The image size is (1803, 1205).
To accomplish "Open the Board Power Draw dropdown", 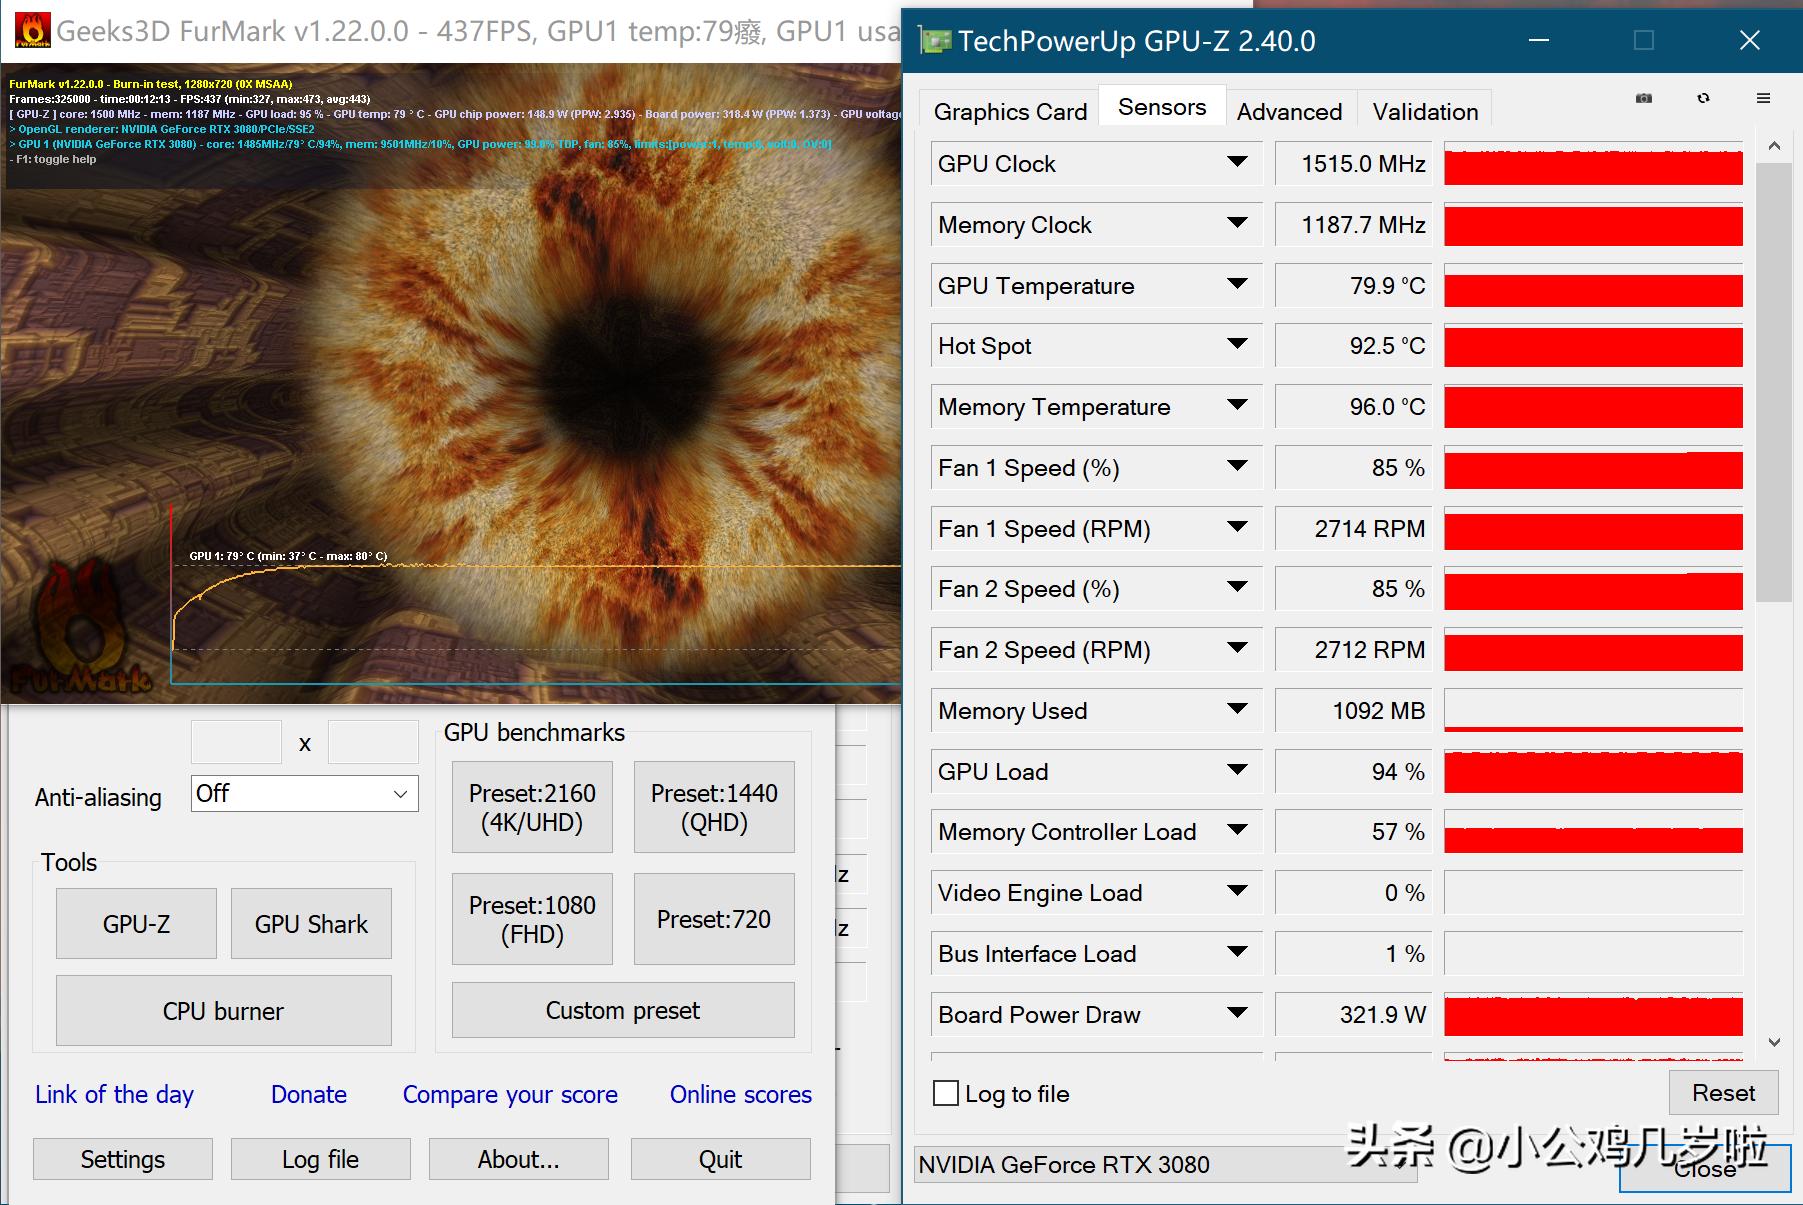I will coord(1237,1013).
